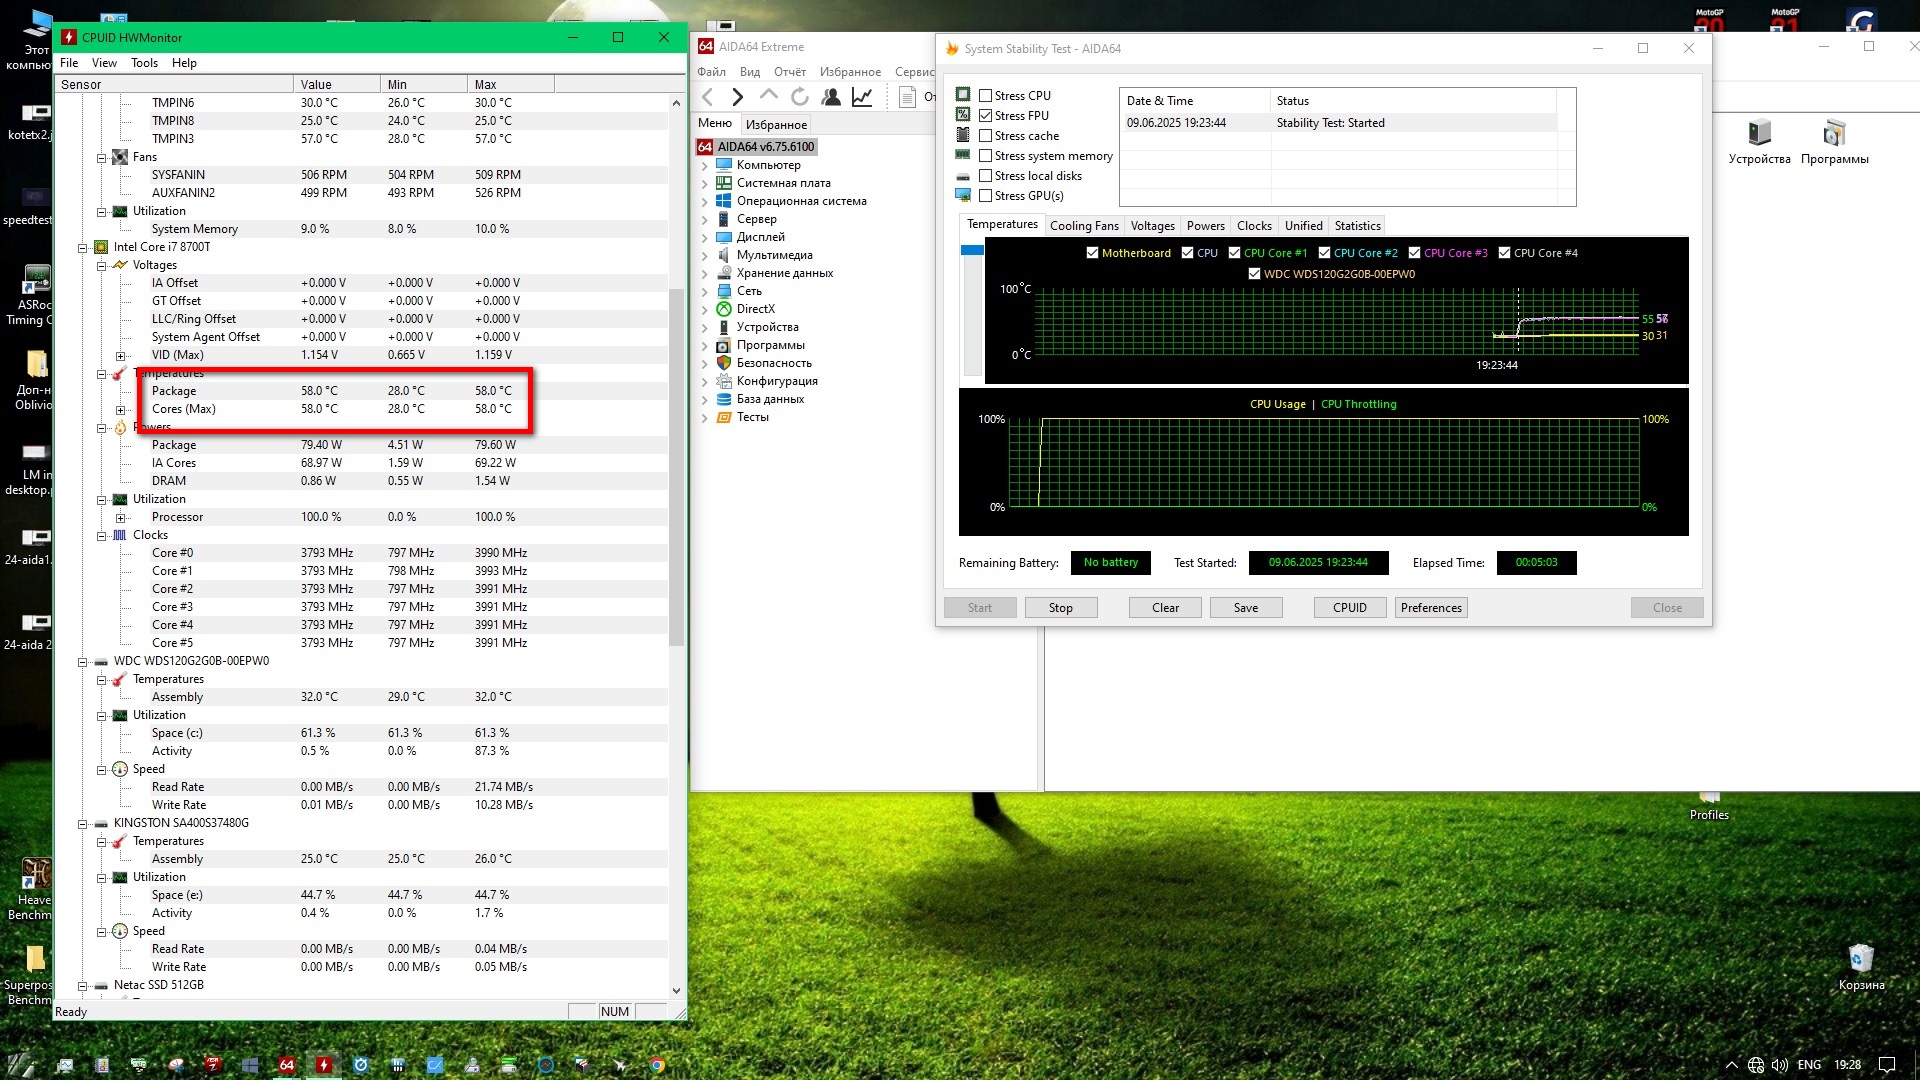Enable the Stress CPU checkbox
1920x1080 pixels.
pyautogui.click(x=986, y=96)
